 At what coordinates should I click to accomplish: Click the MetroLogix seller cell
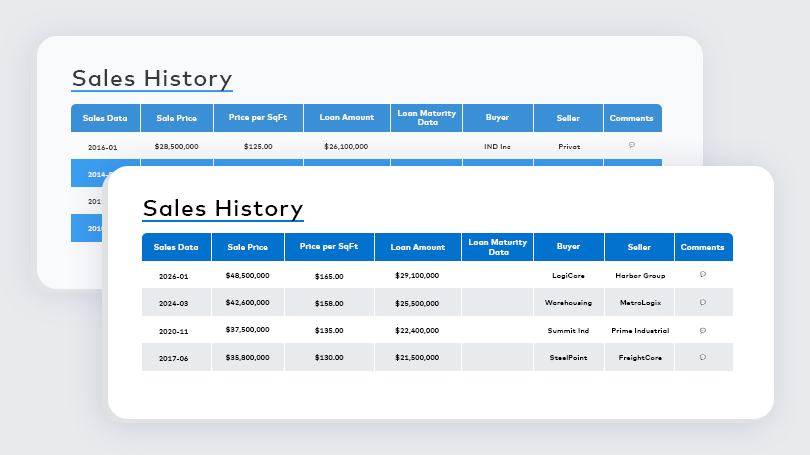(640, 302)
